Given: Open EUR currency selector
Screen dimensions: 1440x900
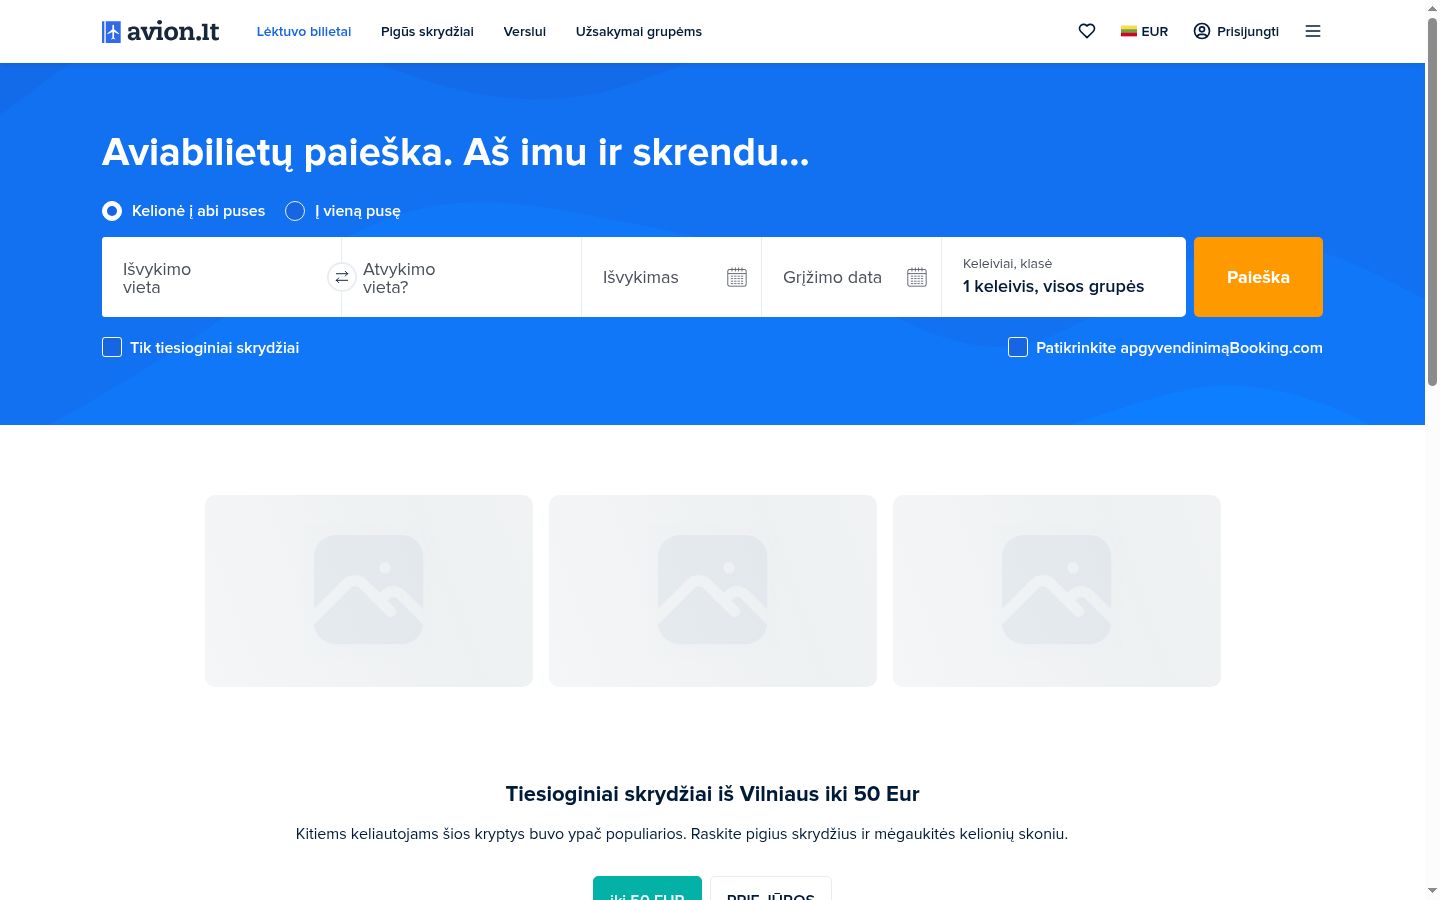Looking at the screenshot, I should 1144,31.
